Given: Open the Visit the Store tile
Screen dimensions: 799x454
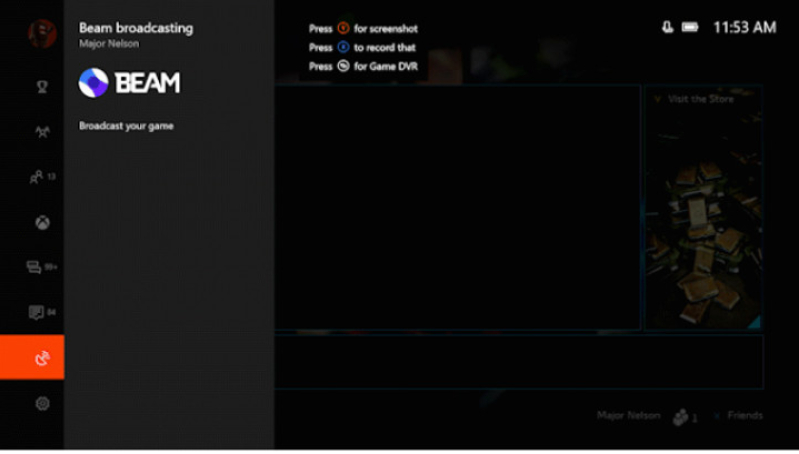Looking at the screenshot, I should 704,207.
